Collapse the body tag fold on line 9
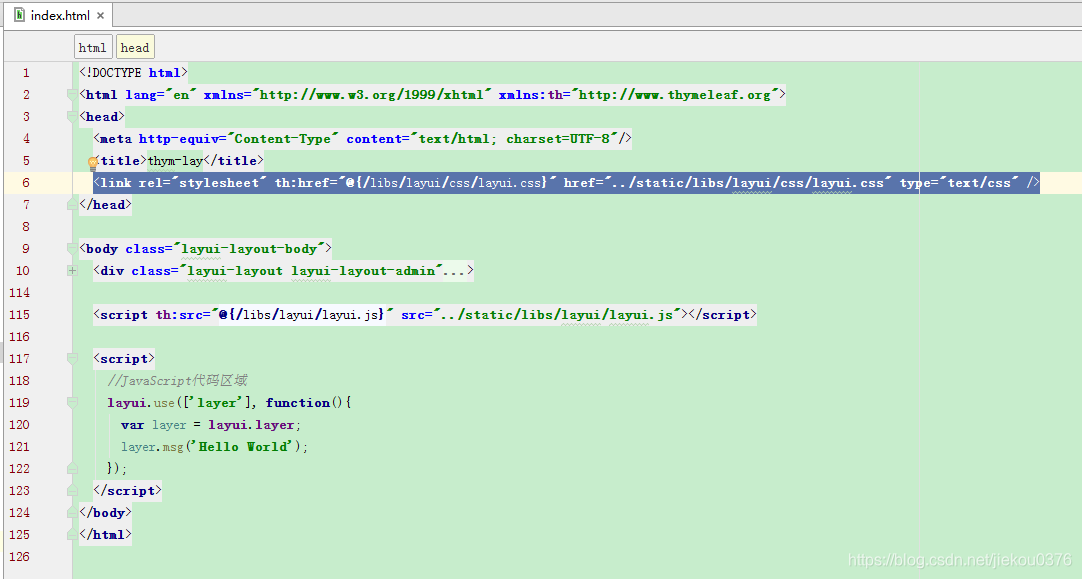 point(72,248)
